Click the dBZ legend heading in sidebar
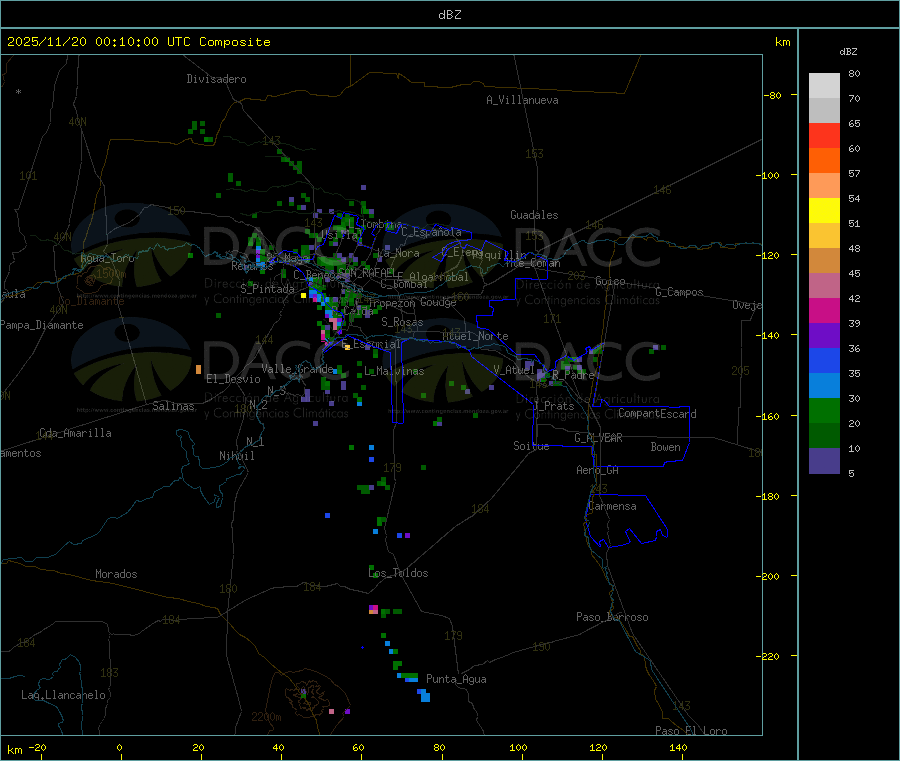Image resolution: width=900 pixels, height=761 pixels. tap(848, 52)
